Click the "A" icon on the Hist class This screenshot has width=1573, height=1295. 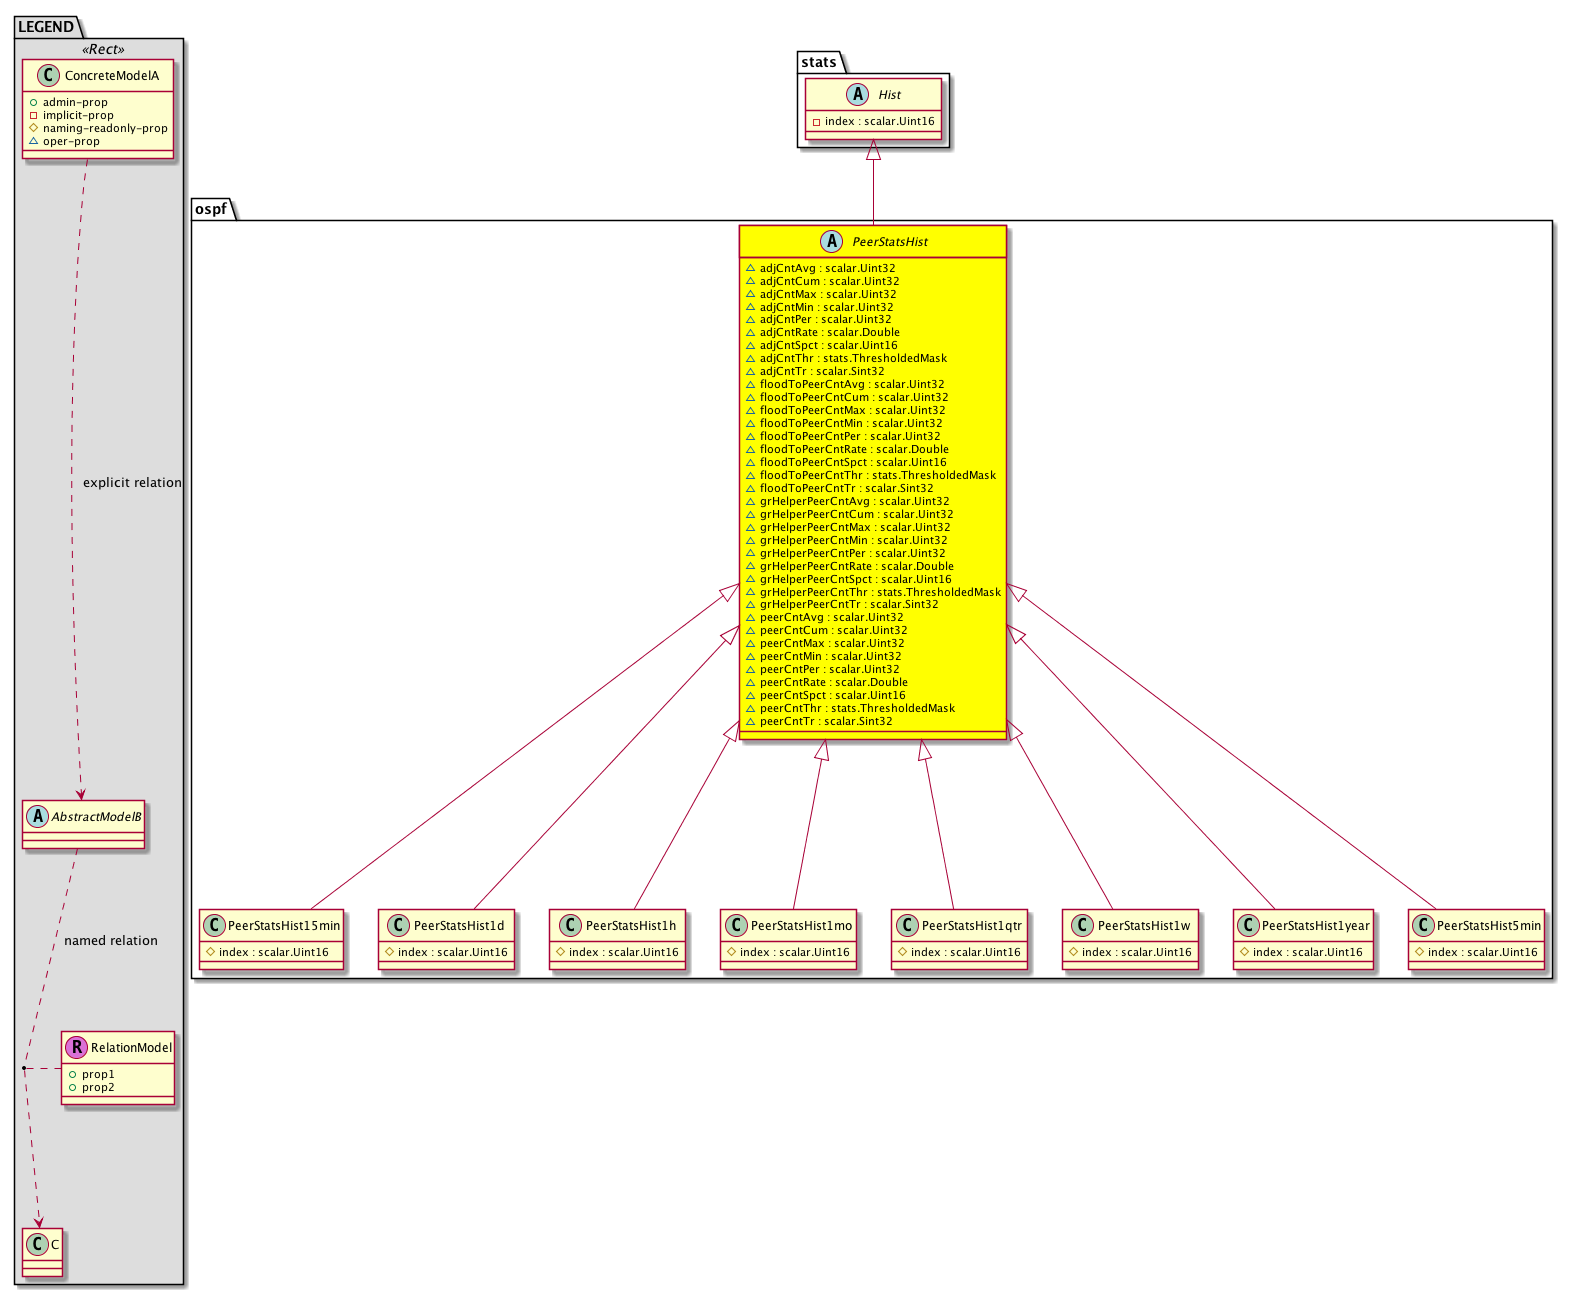[858, 94]
